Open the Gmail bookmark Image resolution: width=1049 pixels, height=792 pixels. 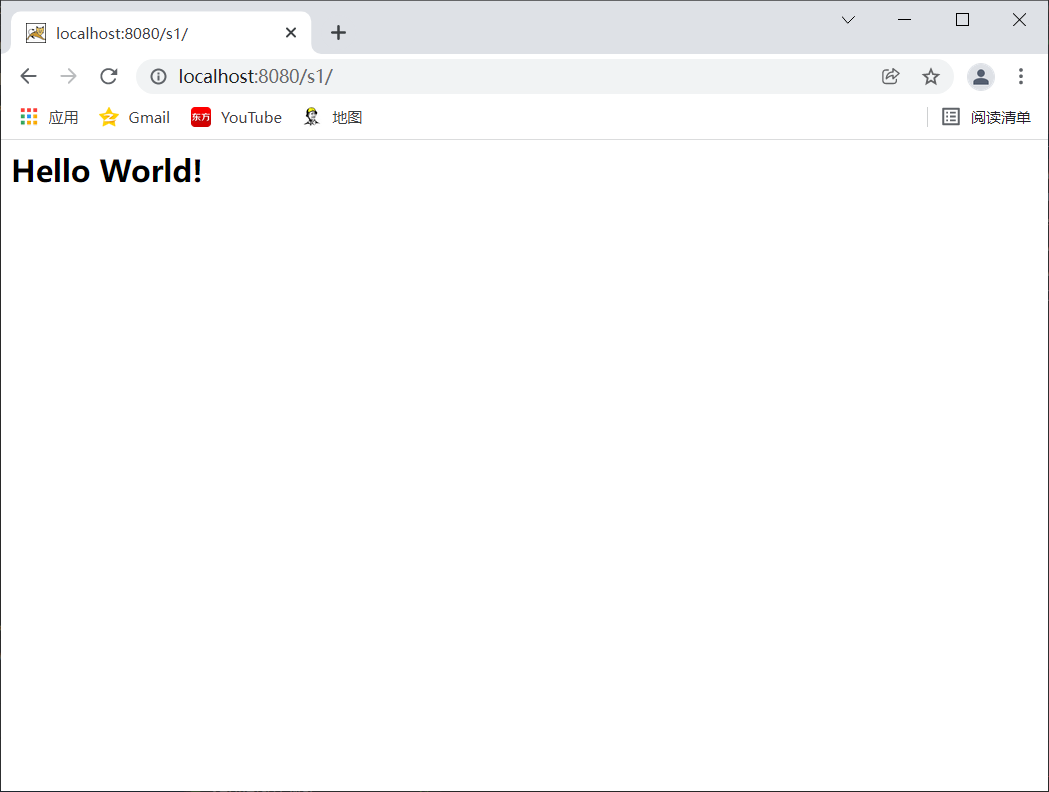click(134, 118)
